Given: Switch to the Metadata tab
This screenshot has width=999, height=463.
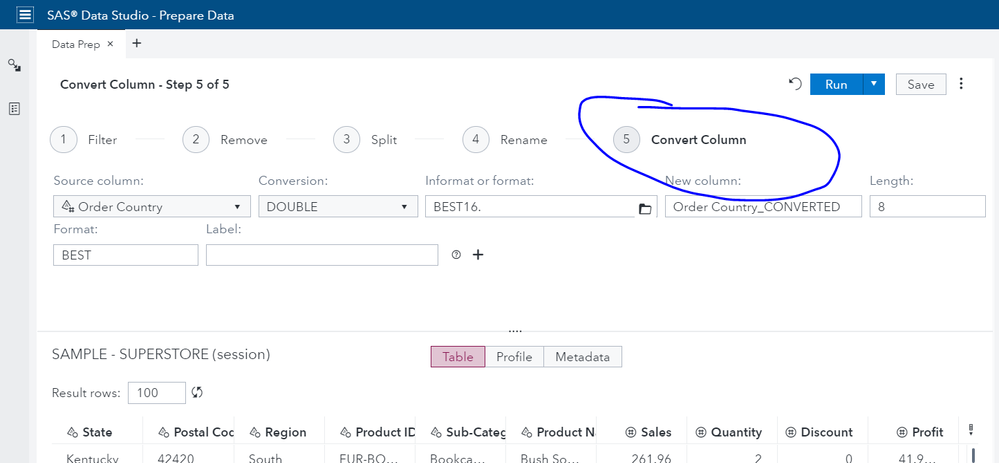Looking at the screenshot, I should coord(582,357).
